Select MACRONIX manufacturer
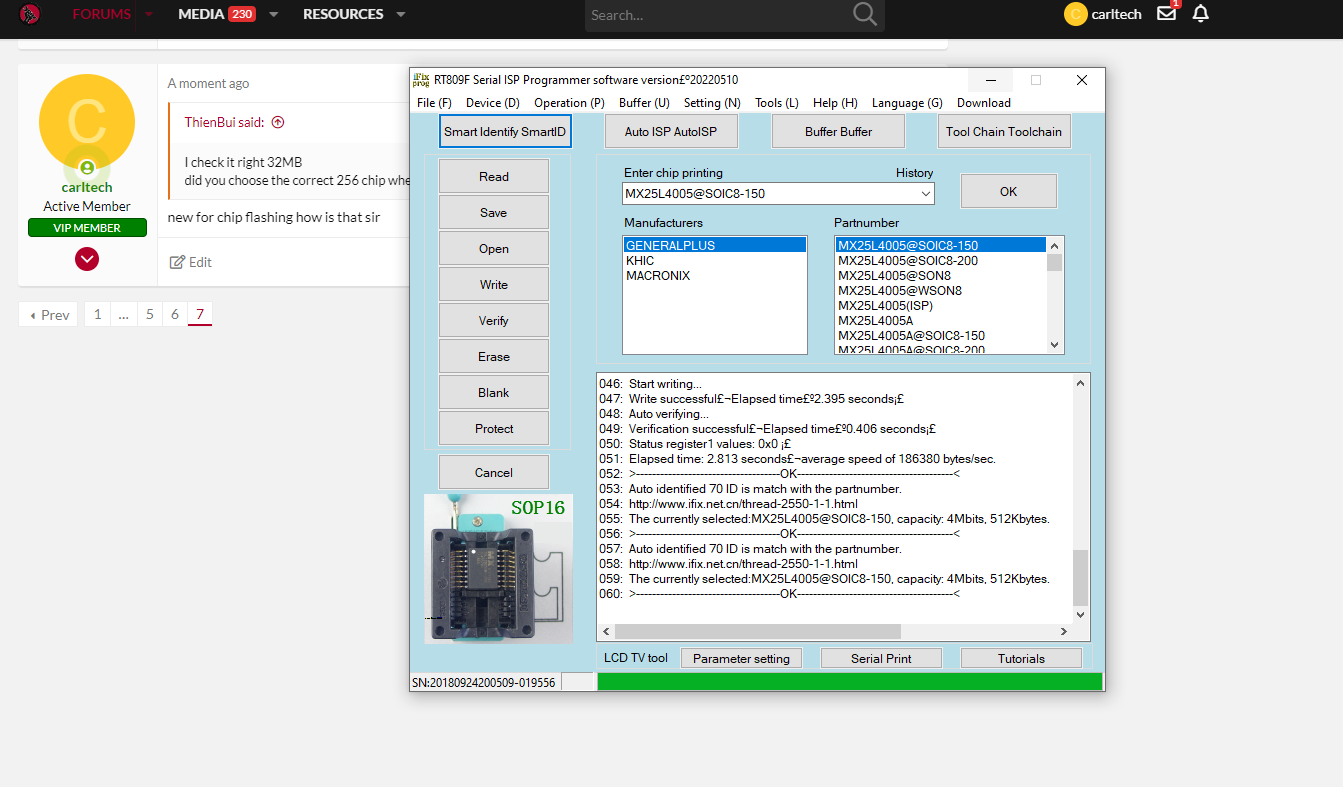Screen dimensions: 1343x787 pos(714,275)
